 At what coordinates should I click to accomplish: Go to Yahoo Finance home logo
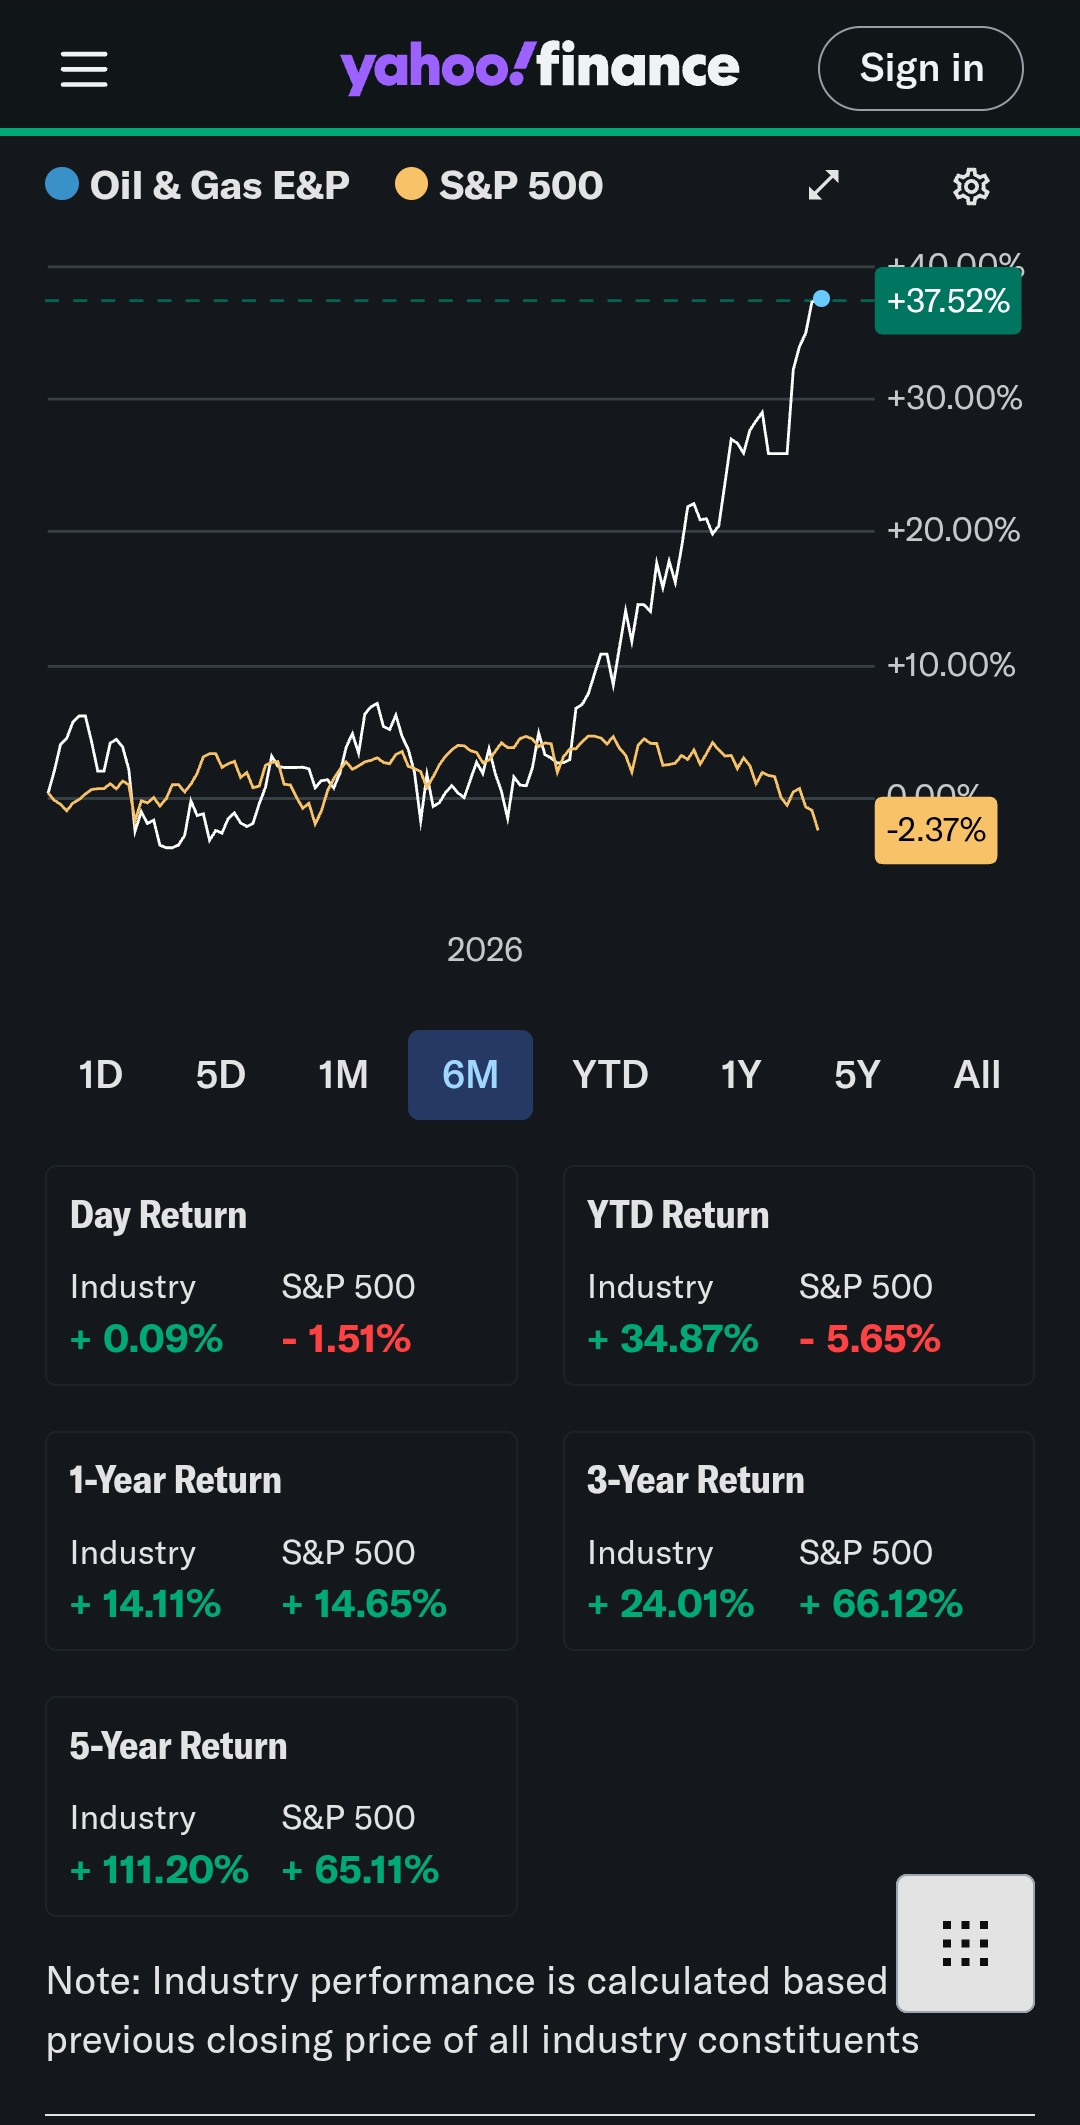click(x=540, y=68)
